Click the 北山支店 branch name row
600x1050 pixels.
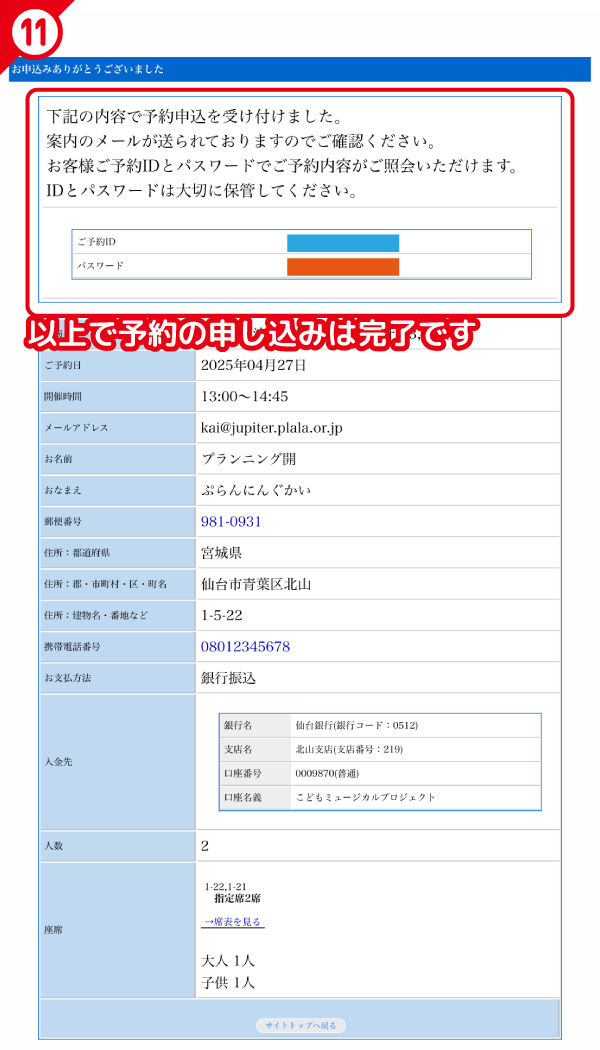(x=348, y=749)
